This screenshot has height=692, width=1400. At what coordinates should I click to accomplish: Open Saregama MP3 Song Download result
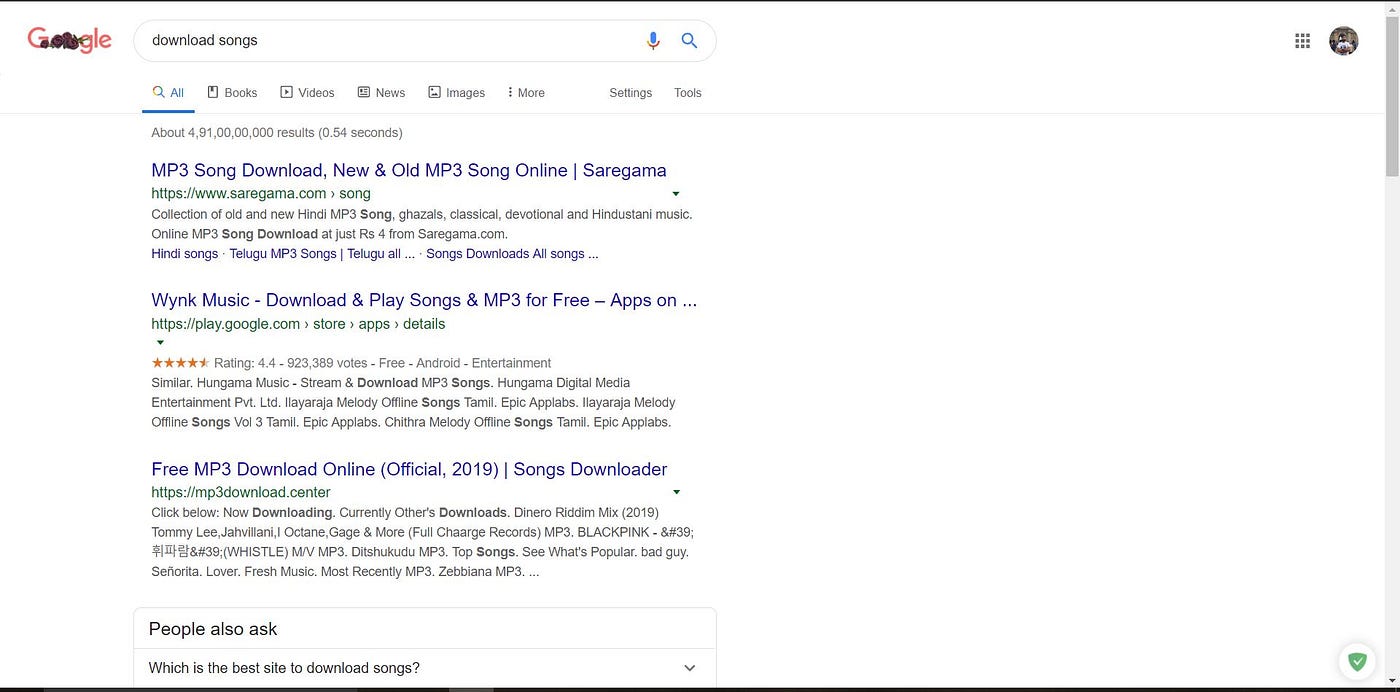[409, 170]
